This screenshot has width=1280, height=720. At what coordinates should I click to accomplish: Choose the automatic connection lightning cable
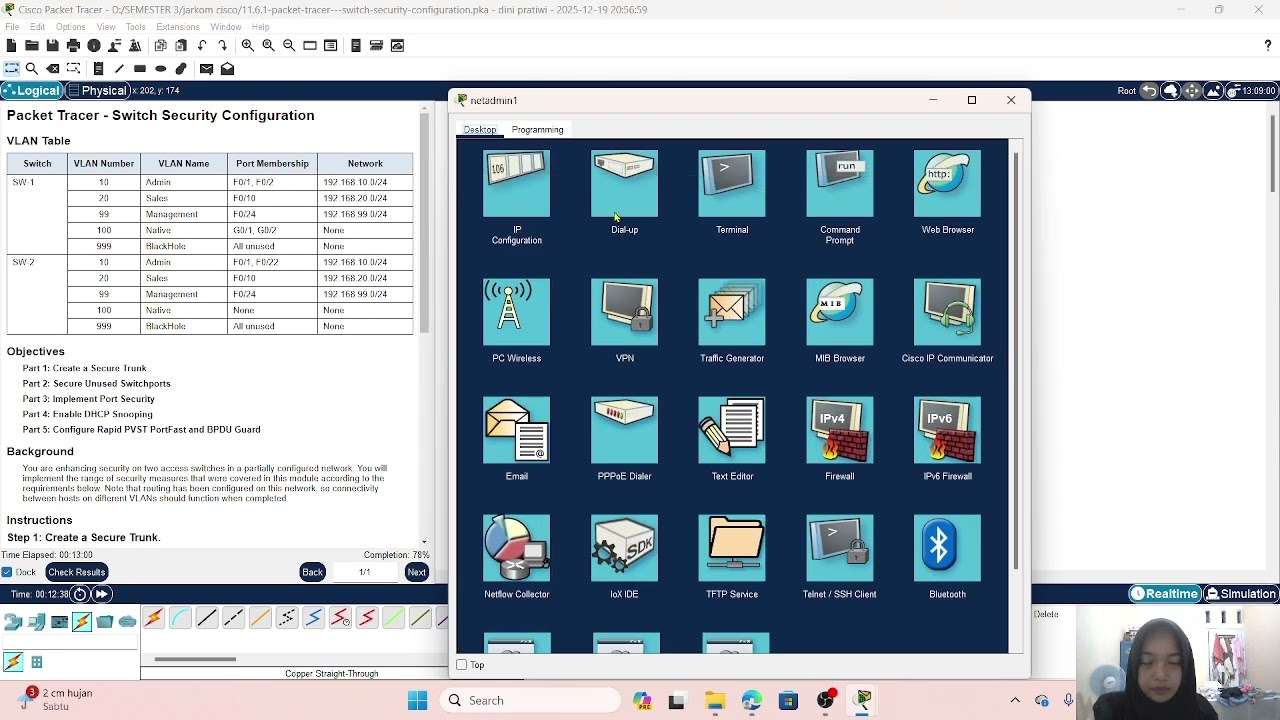point(153,619)
